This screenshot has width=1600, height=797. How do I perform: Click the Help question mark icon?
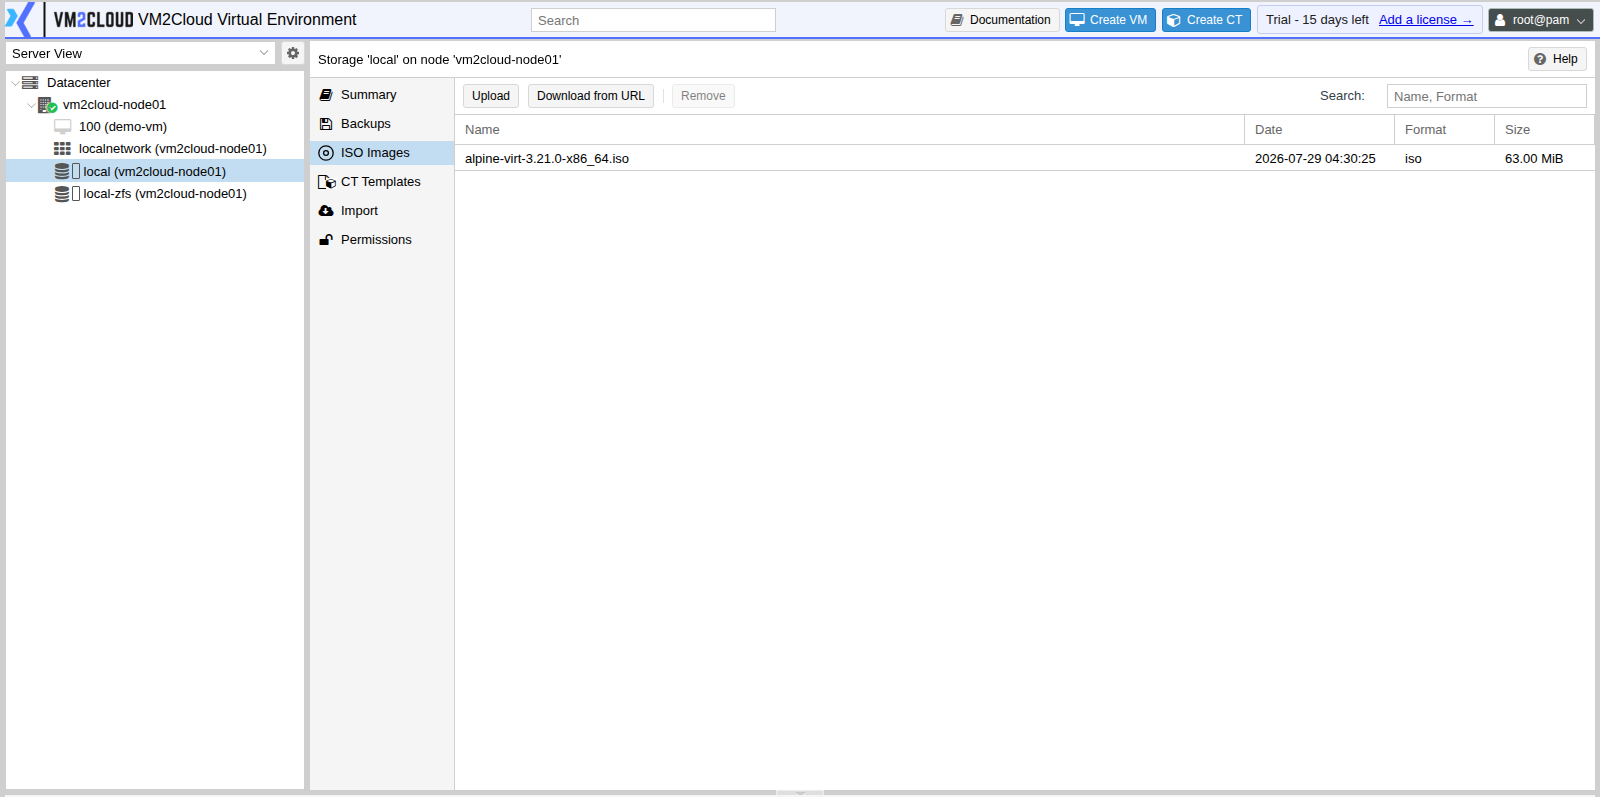click(1540, 59)
